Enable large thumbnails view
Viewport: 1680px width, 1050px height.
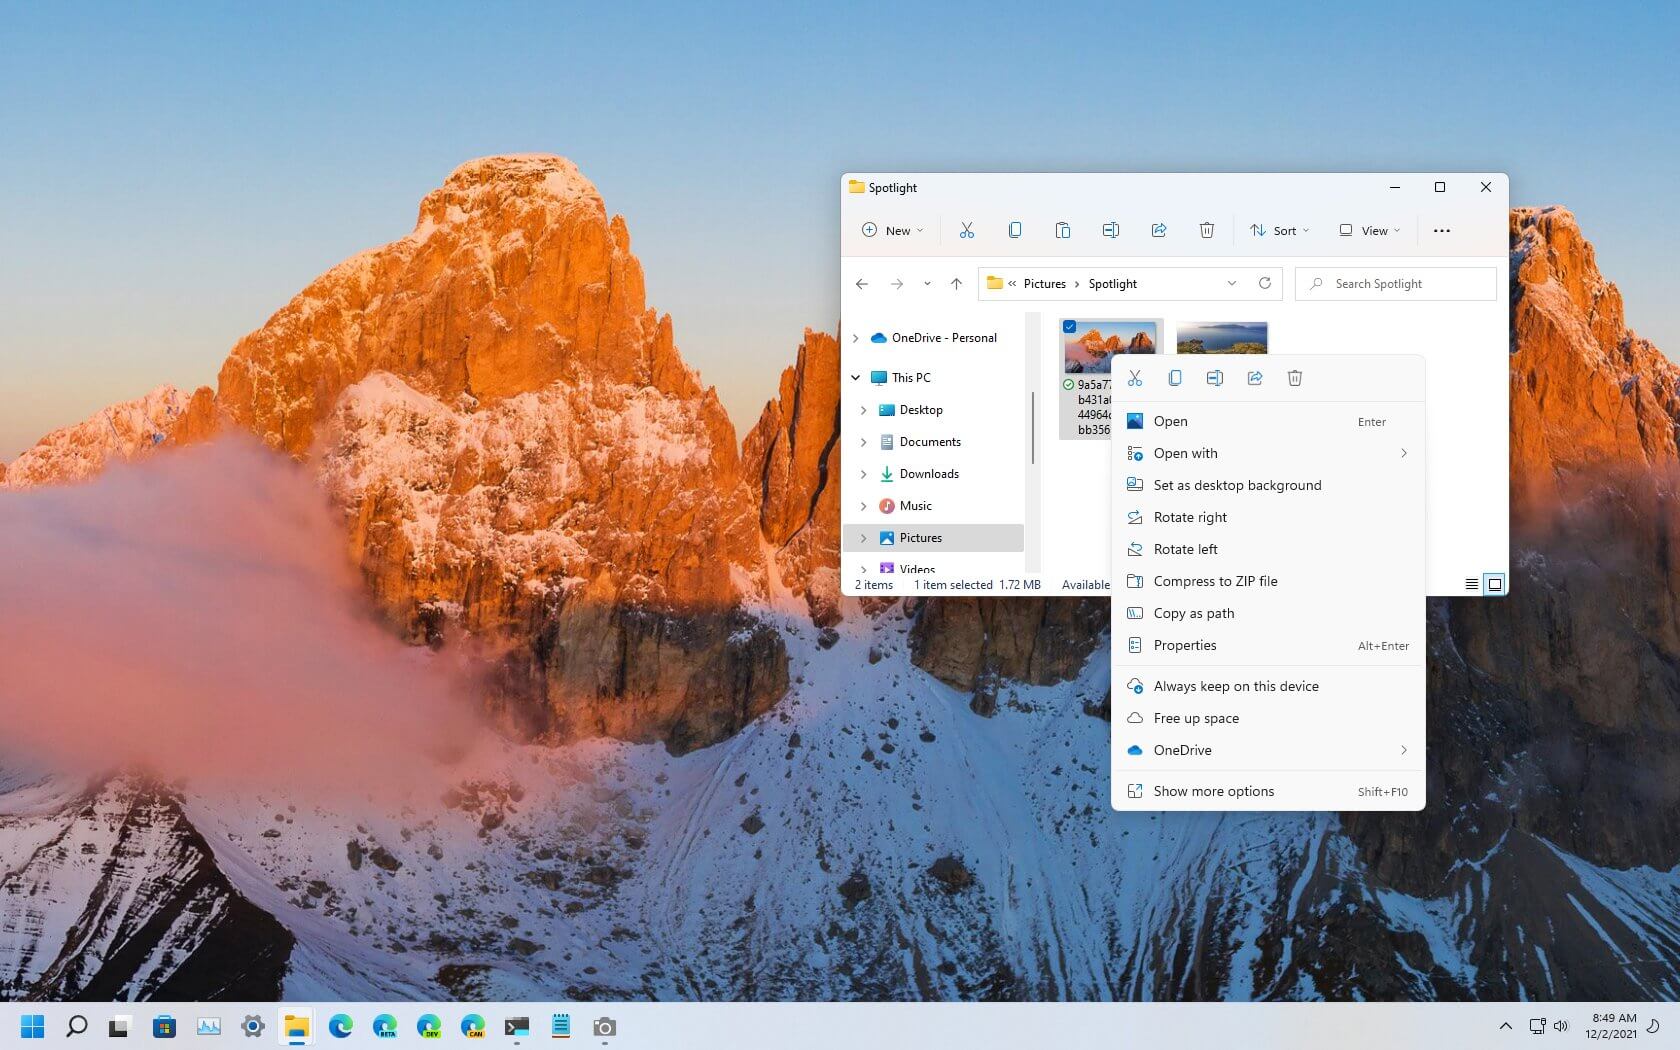[1494, 583]
